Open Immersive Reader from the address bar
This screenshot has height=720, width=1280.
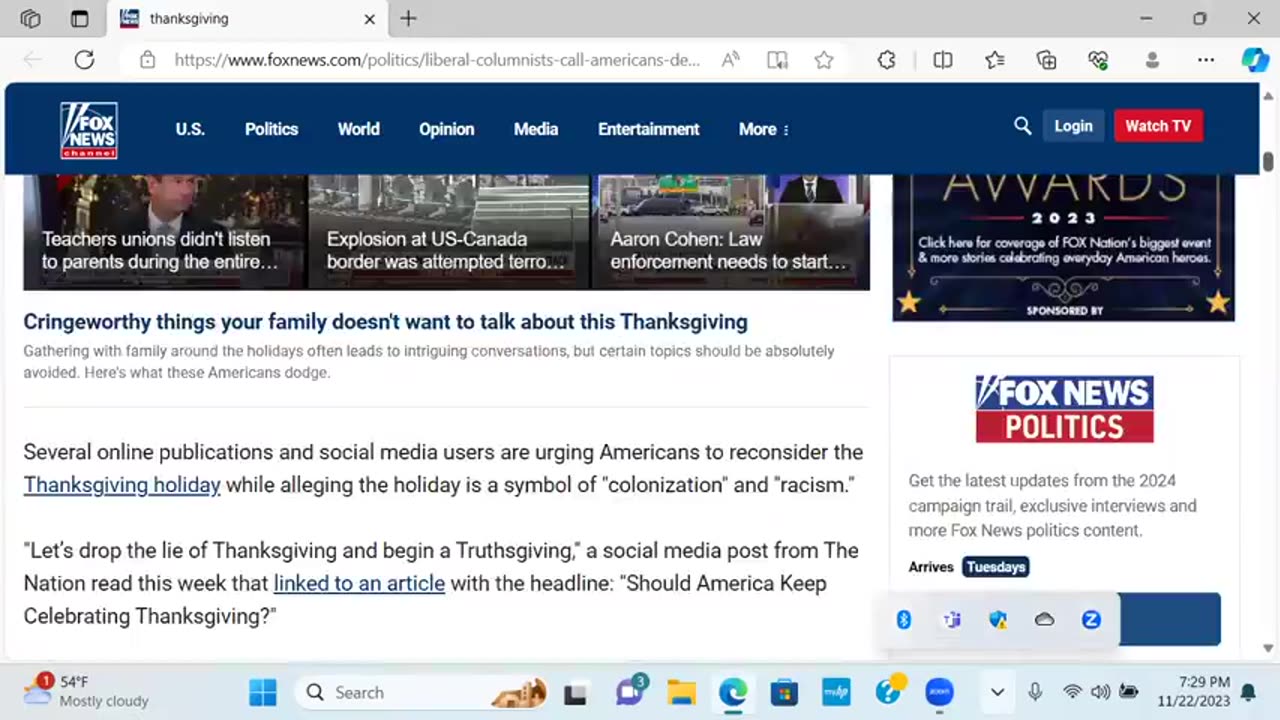point(777,60)
